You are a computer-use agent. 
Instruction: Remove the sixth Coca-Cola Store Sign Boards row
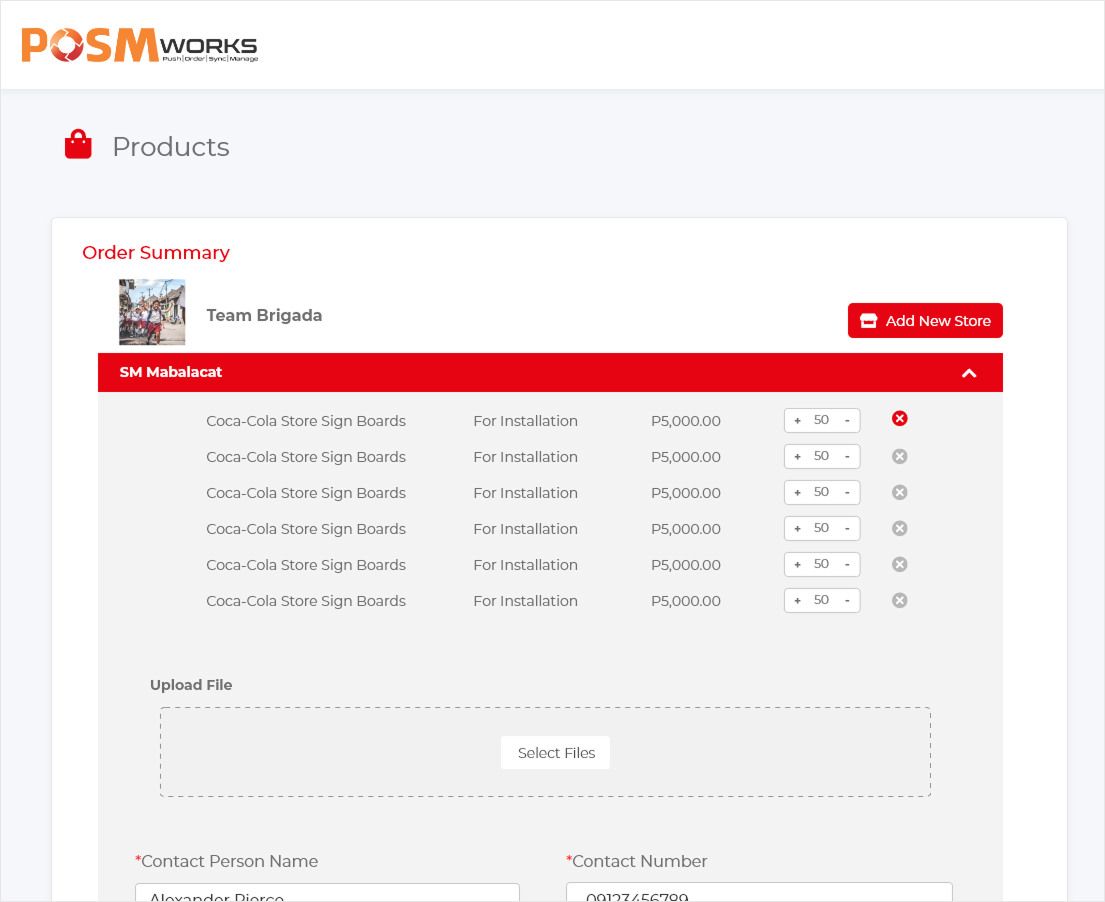tap(899, 600)
